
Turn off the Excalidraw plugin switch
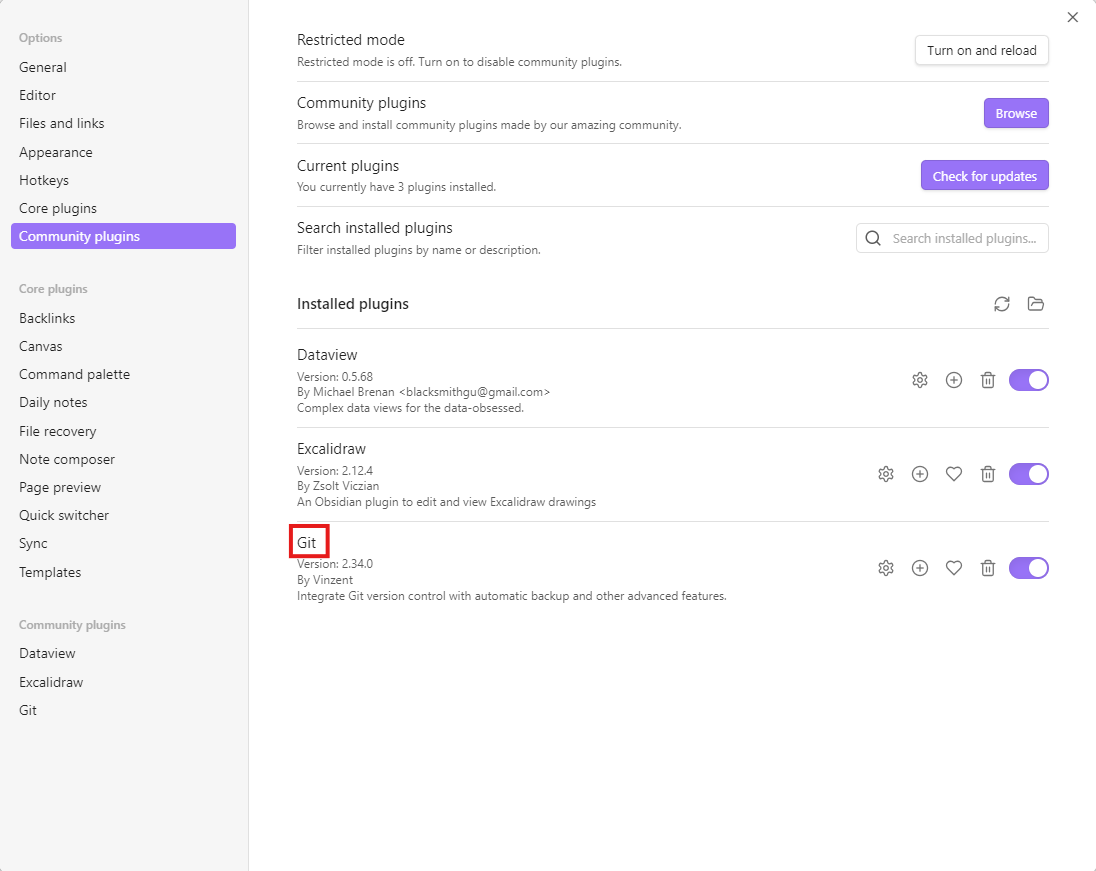pos(1028,474)
